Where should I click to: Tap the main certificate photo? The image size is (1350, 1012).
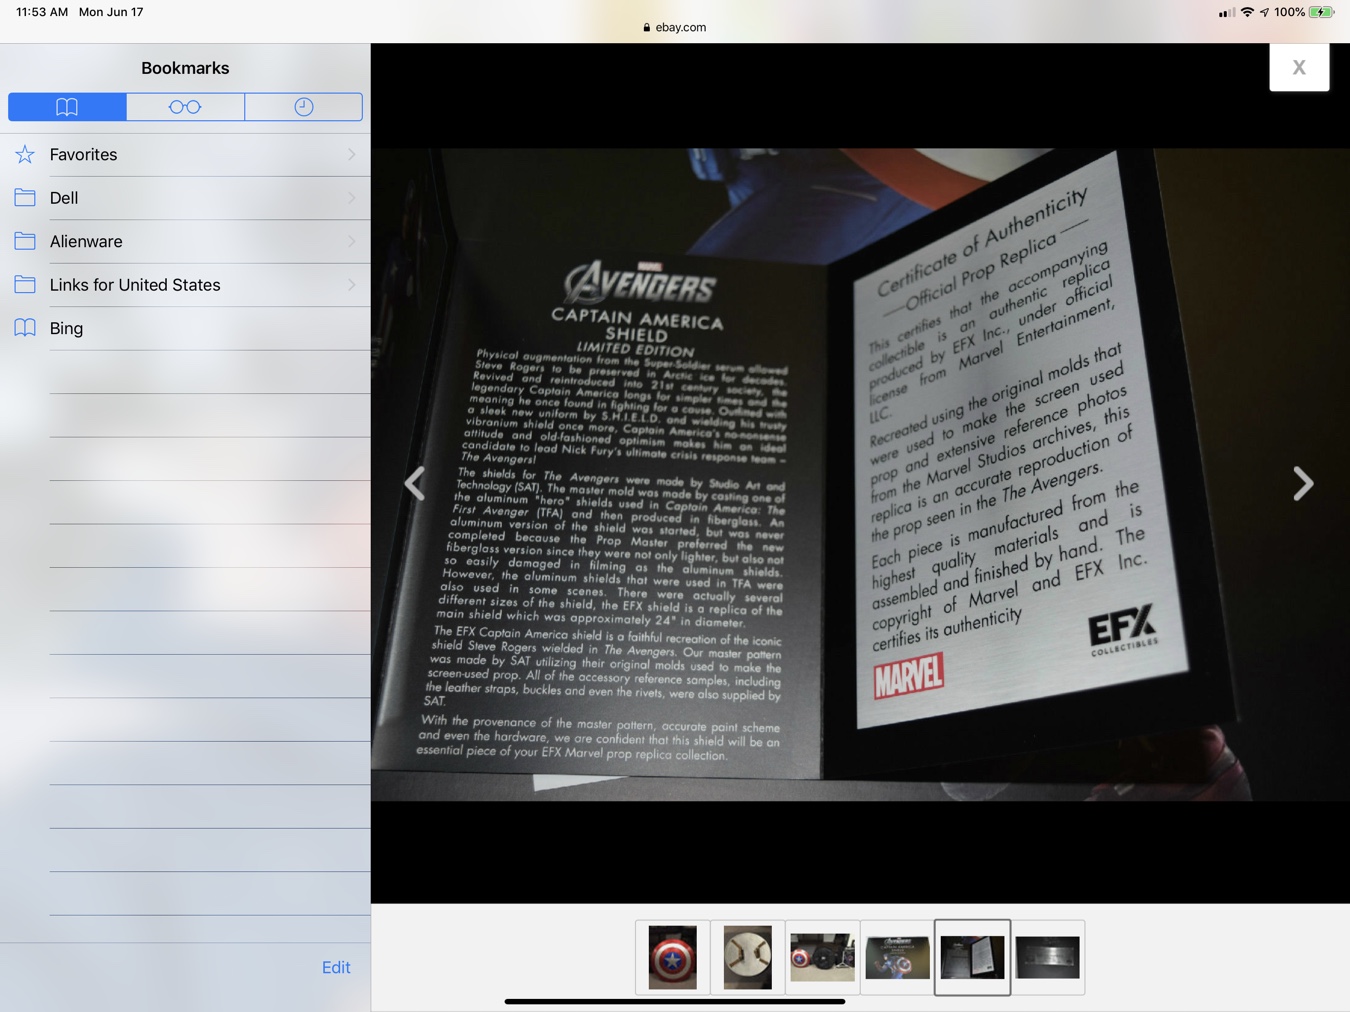point(860,474)
